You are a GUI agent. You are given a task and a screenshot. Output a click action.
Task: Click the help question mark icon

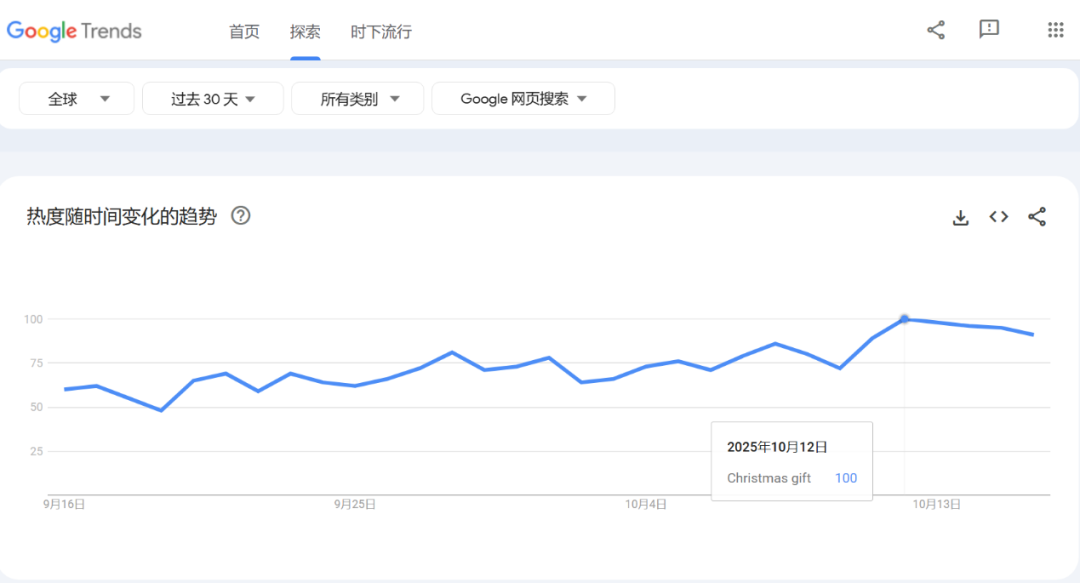tap(240, 216)
